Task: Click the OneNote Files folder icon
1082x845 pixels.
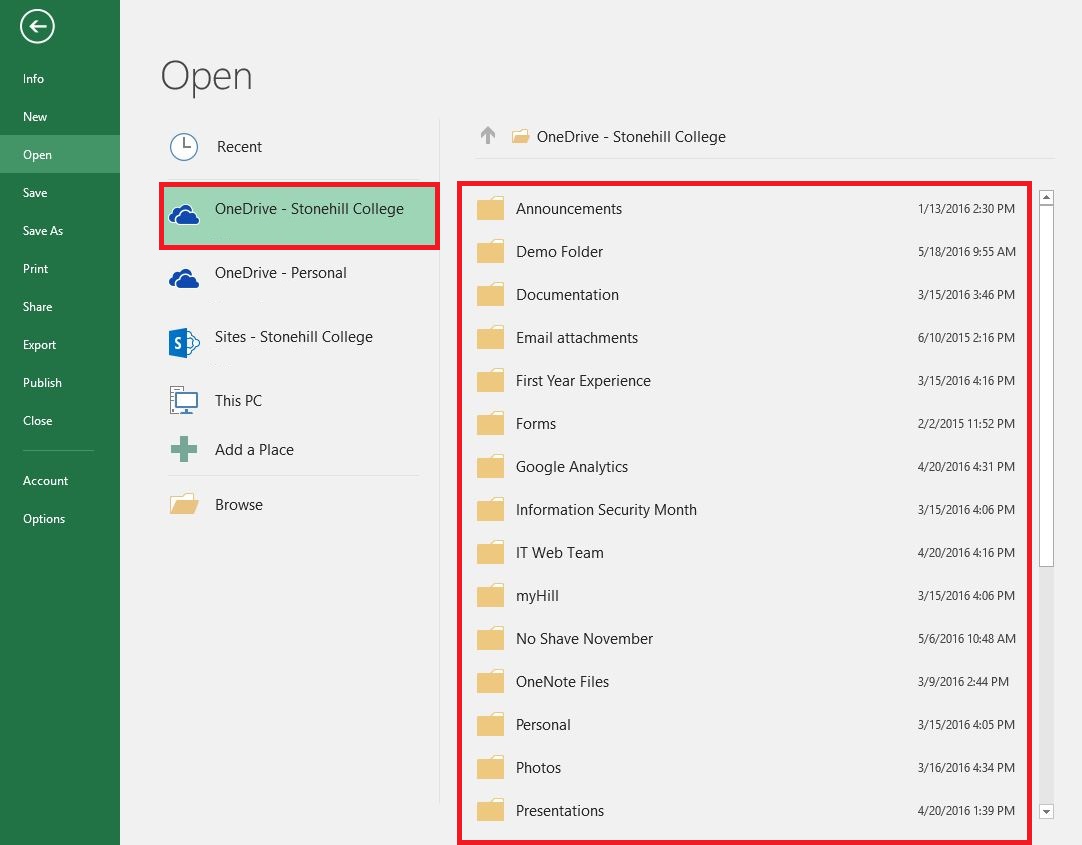Action: (x=491, y=682)
